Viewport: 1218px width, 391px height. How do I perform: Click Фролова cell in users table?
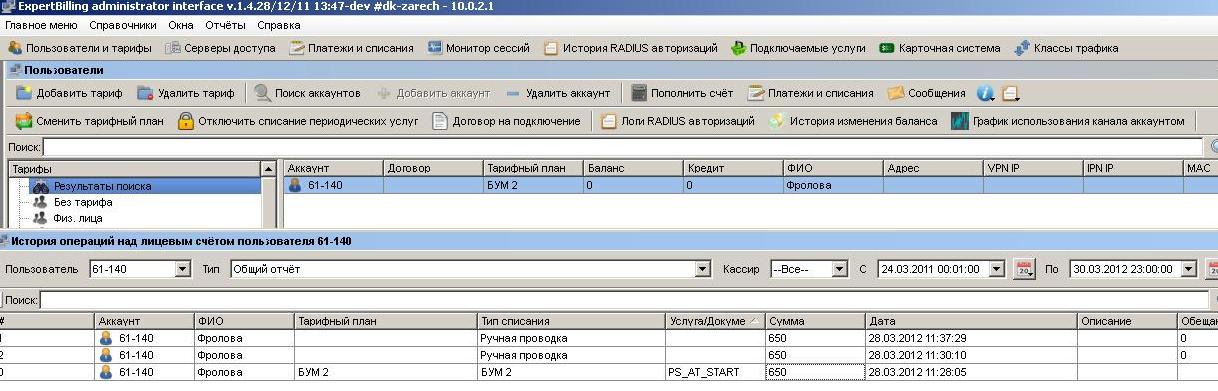coord(833,185)
